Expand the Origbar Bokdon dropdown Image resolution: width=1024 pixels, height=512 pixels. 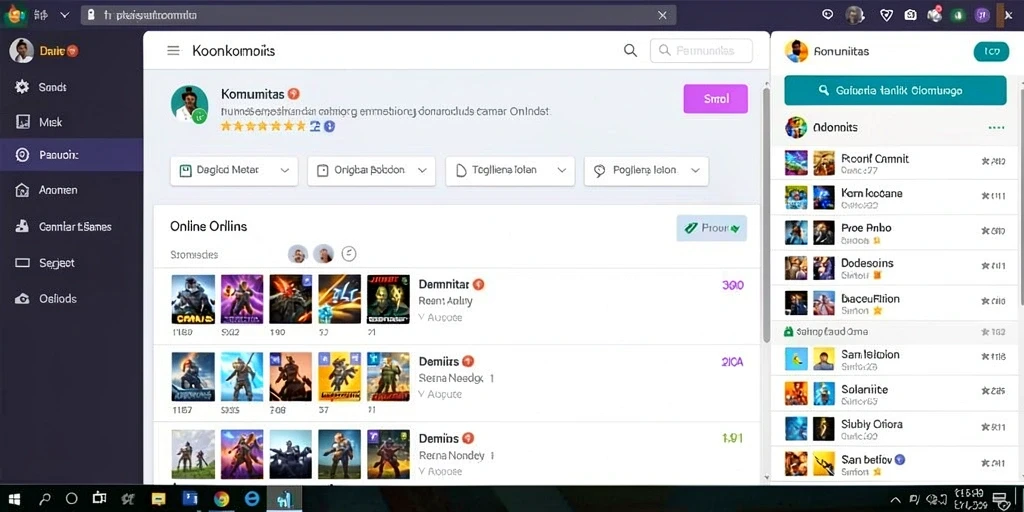pos(372,170)
